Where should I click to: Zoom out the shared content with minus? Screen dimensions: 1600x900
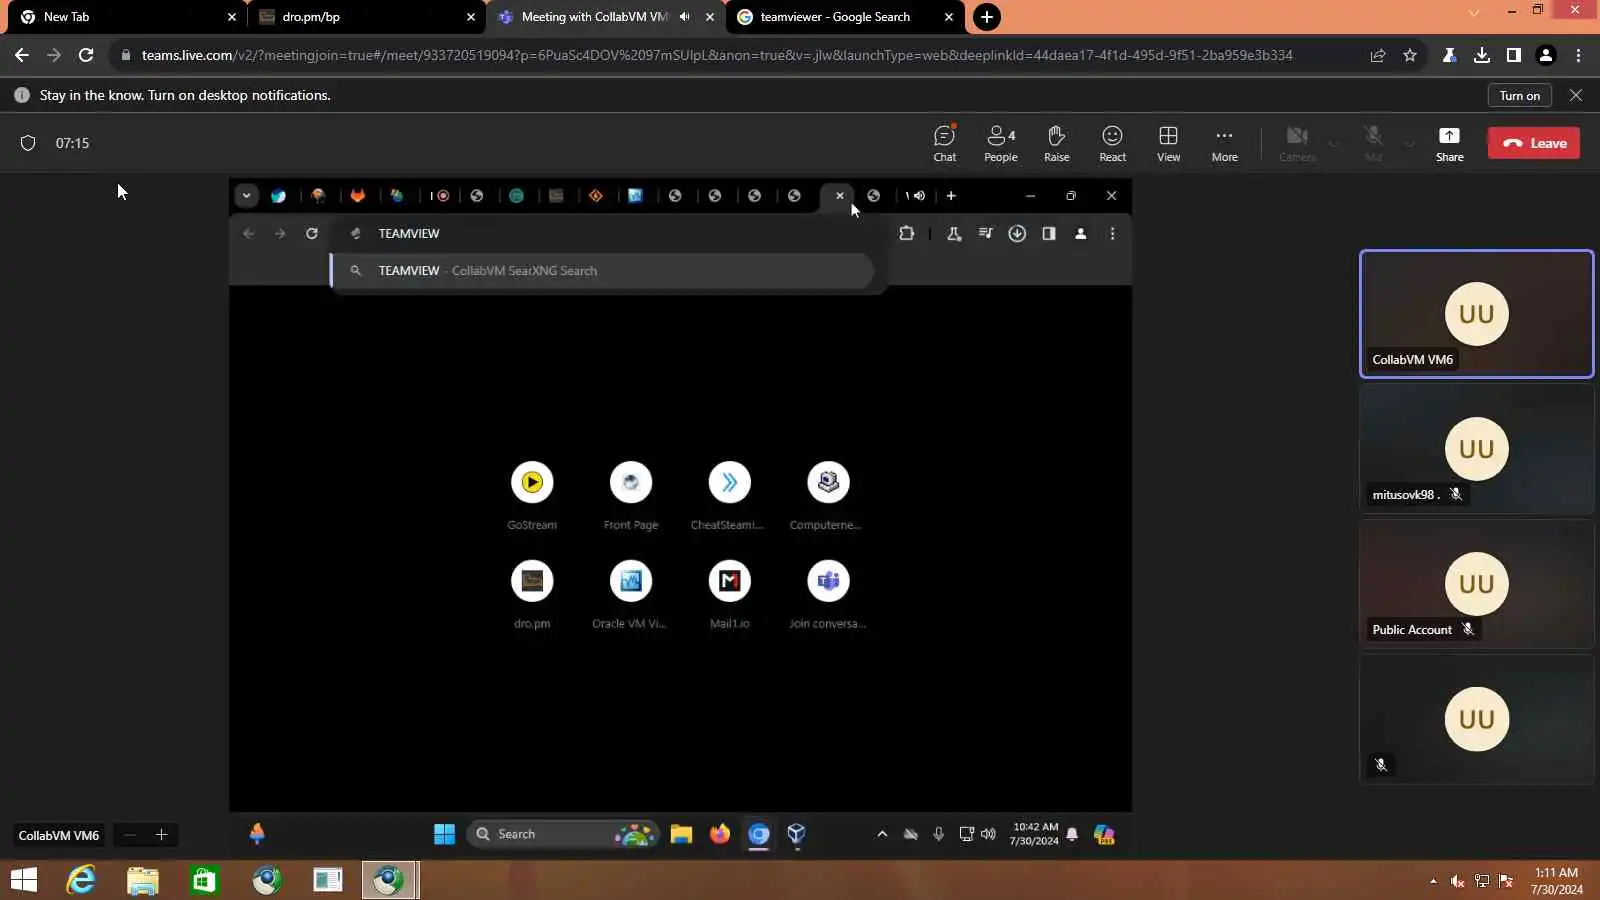130,835
